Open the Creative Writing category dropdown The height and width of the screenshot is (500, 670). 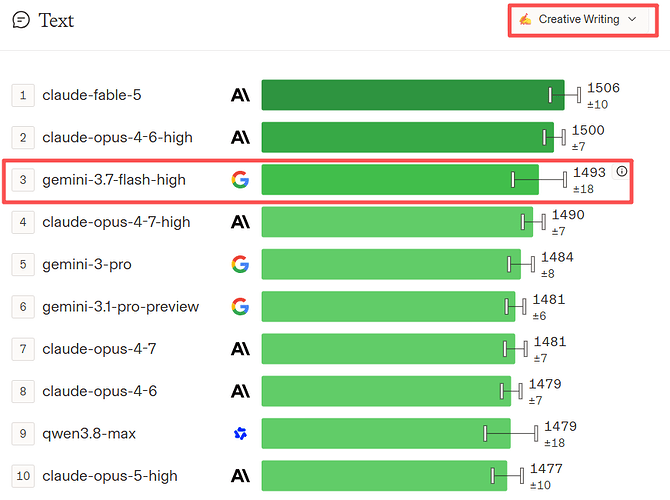point(579,20)
